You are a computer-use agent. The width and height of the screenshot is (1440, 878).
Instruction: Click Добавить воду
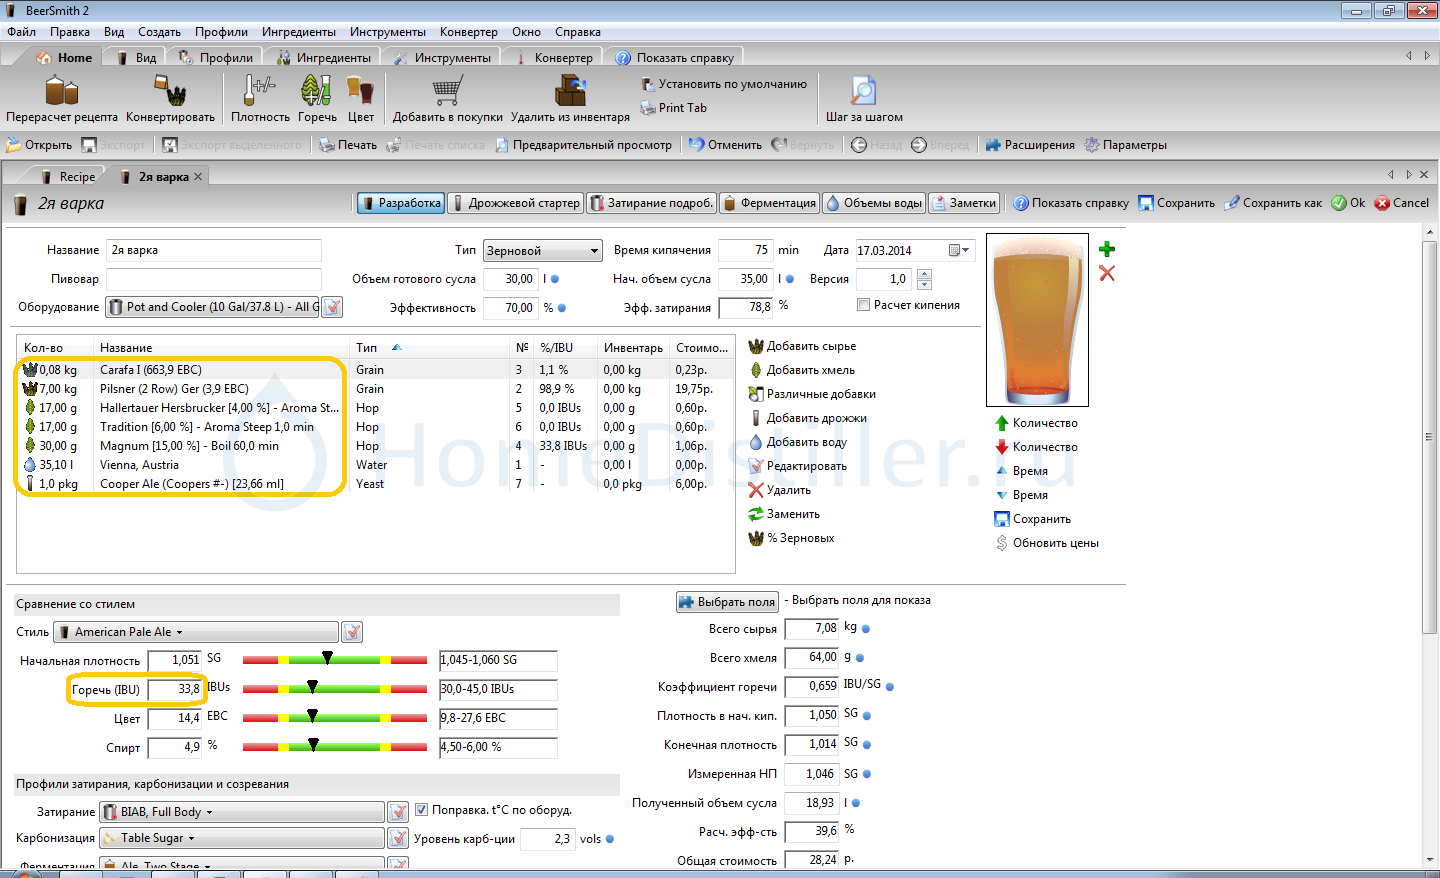[x=797, y=442]
